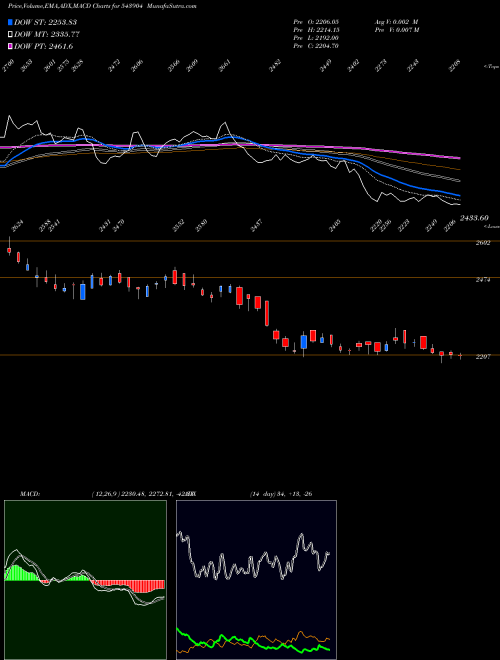Click the 2207 price level label

point(483,357)
